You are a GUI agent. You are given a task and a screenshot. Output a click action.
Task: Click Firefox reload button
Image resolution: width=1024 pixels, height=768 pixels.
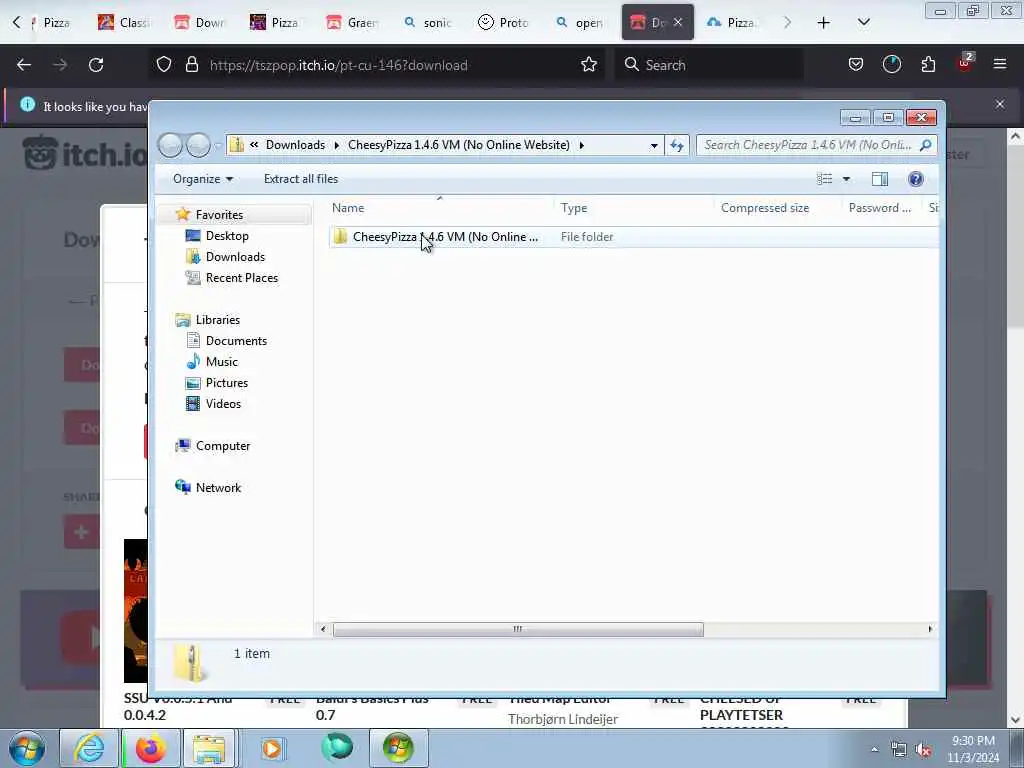pyautogui.click(x=96, y=65)
